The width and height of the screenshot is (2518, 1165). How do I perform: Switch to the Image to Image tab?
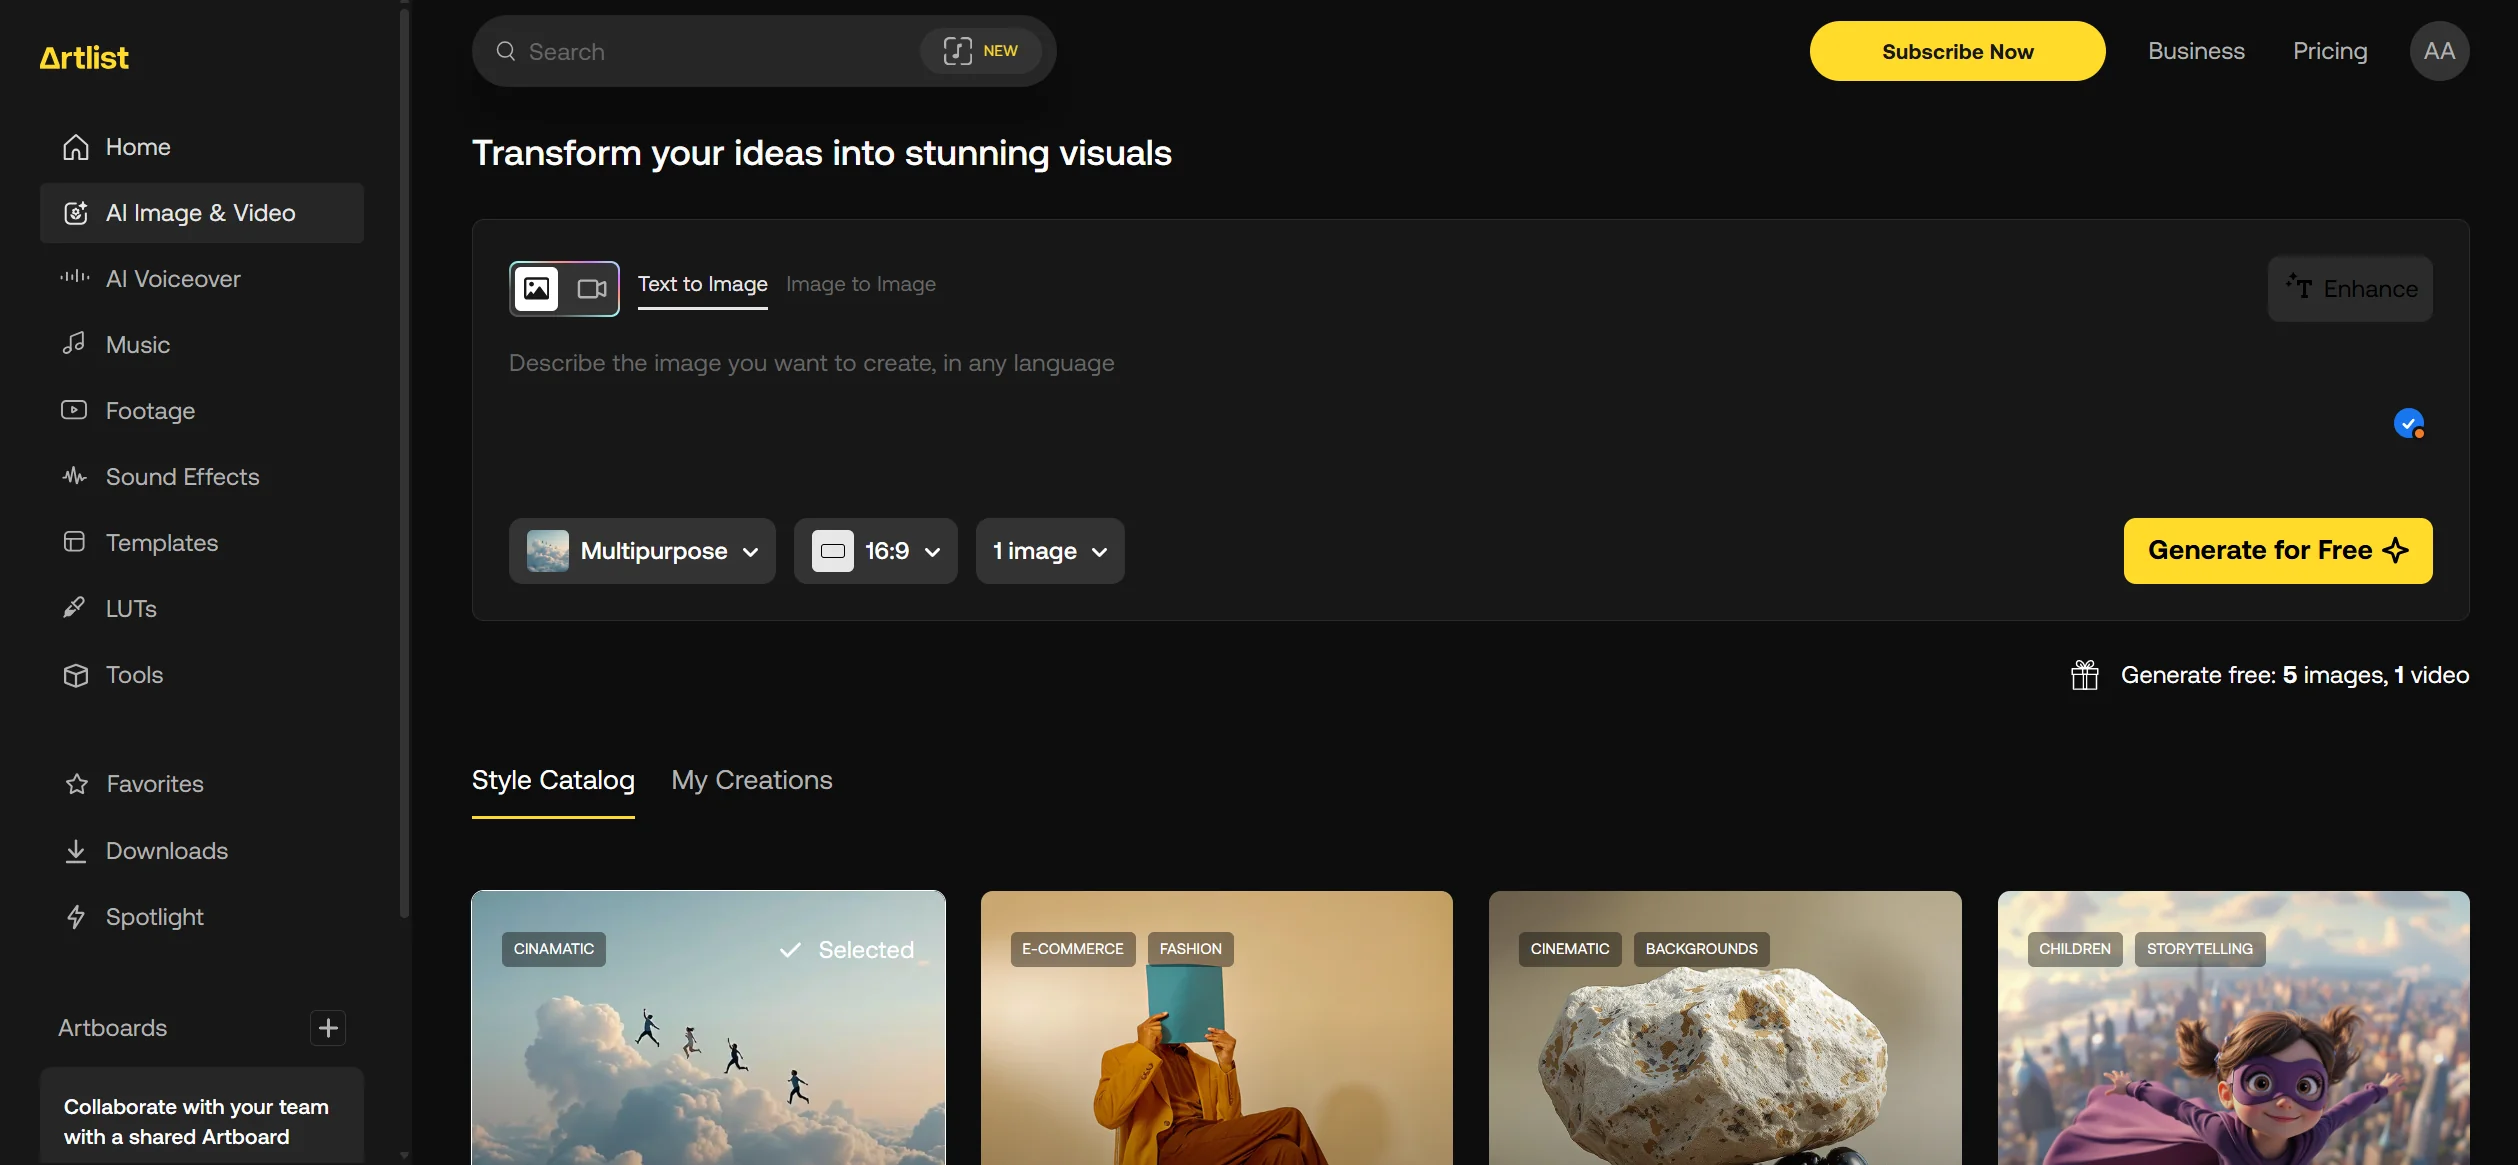(860, 284)
